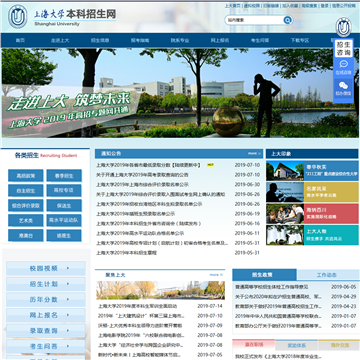Click the 综合评价录取 button
Screen dimensions: 360x360
(x=26, y=206)
